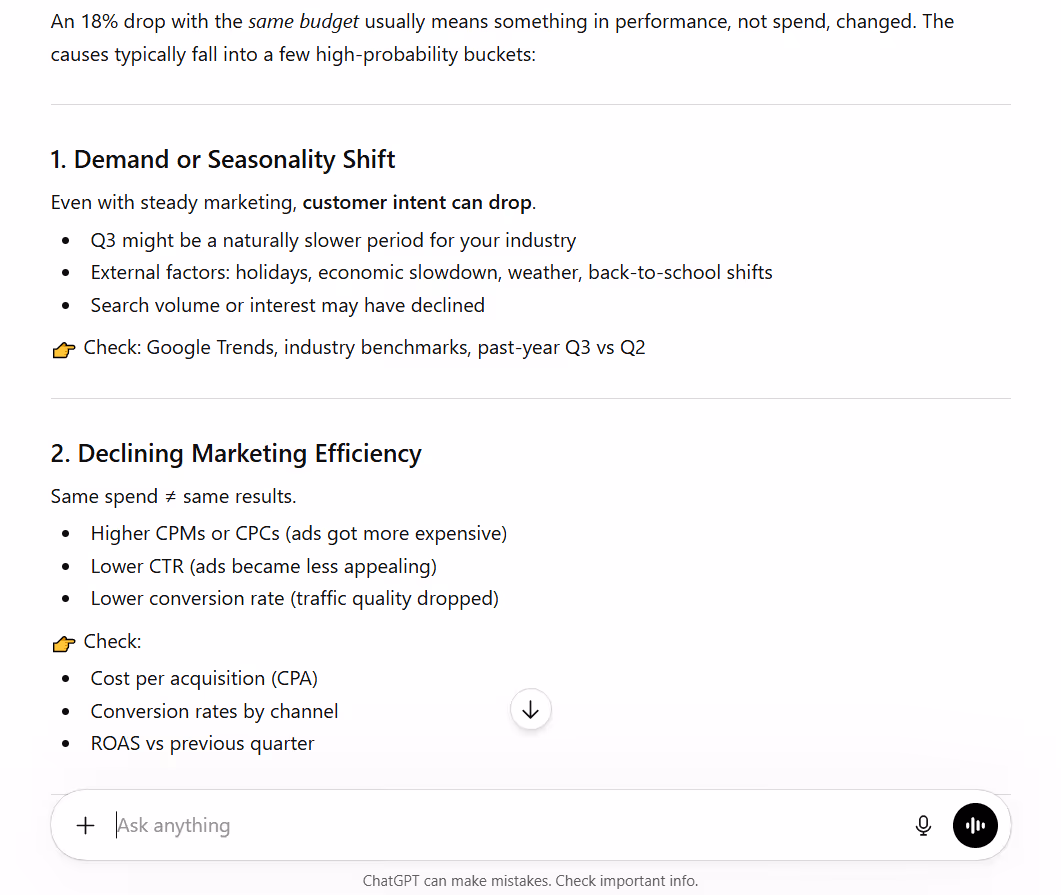Click Cost per acquisition (CPA) item
The height and width of the screenshot is (895, 1061).
click(204, 678)
